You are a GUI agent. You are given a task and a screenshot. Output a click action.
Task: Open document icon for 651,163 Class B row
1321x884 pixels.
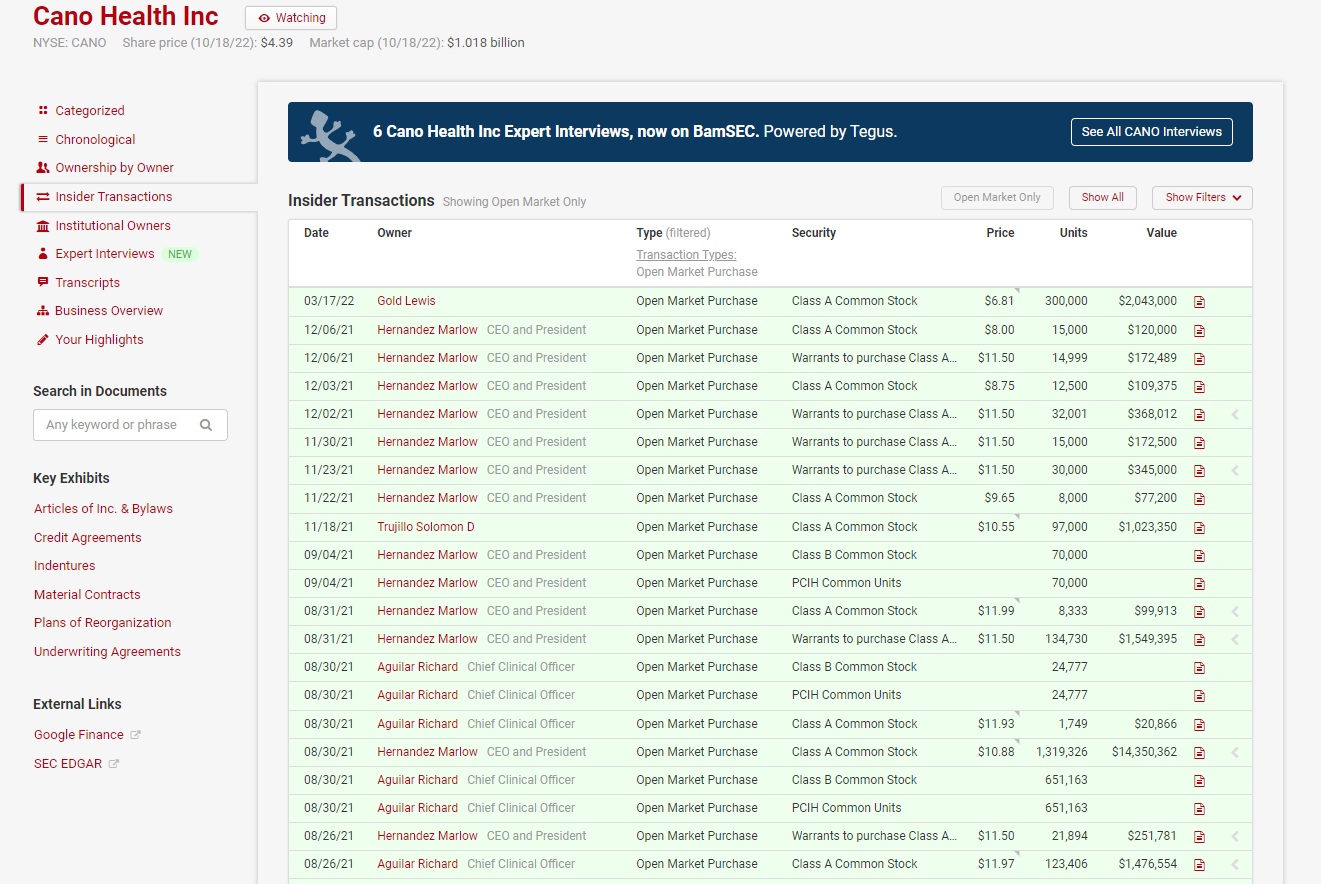[1199, 781]
